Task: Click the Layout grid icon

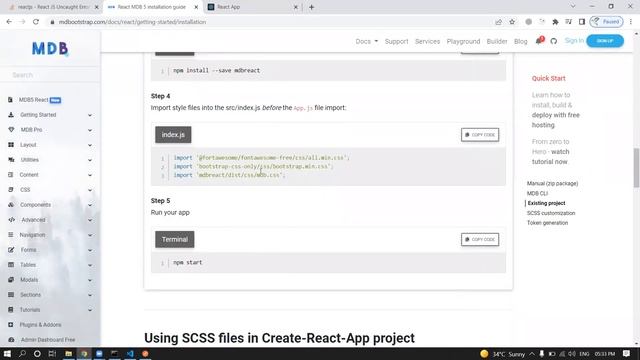Action: click(x=11, y=145)
